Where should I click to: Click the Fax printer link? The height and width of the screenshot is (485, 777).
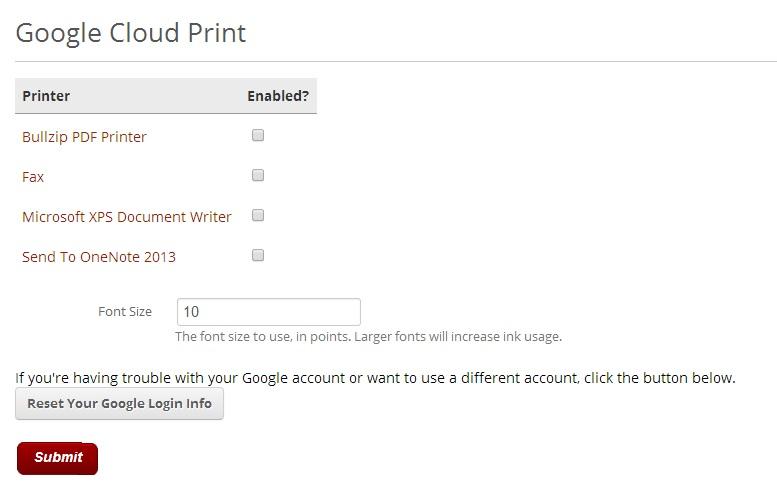(33, 177)
